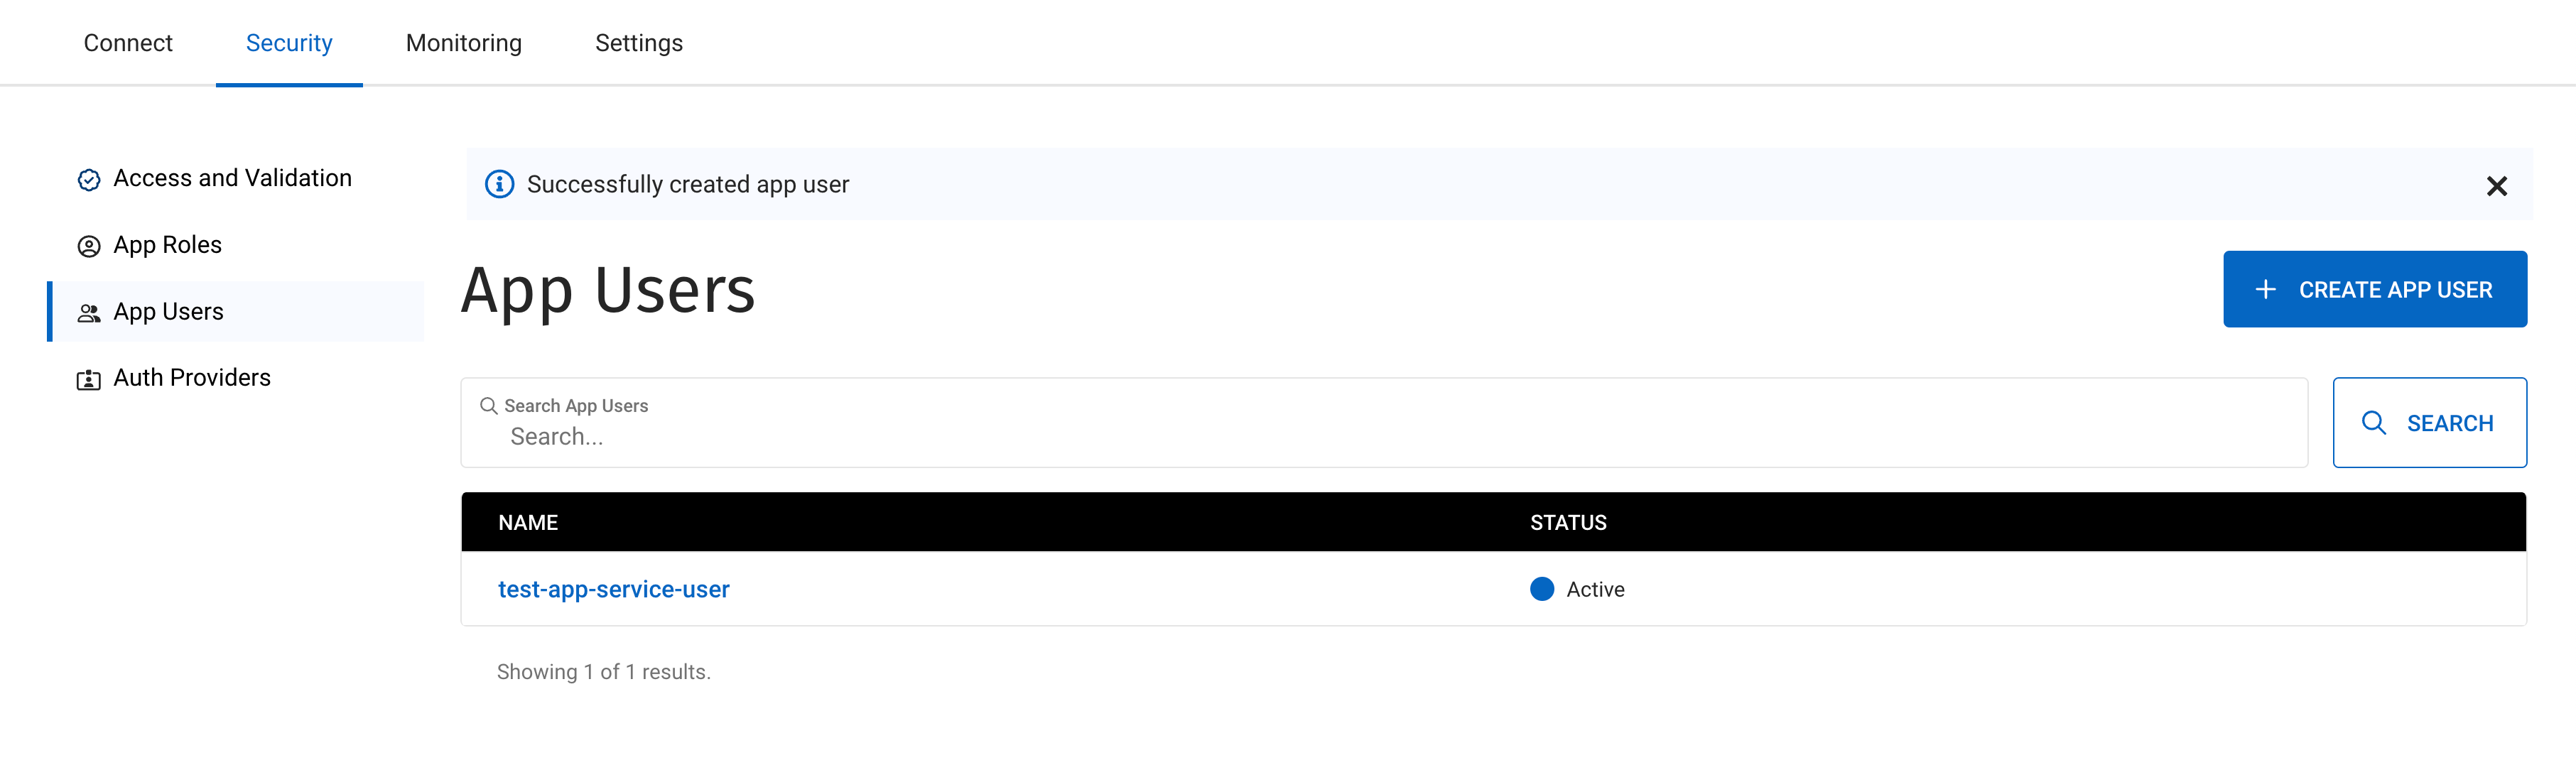Click the search glass icon above the Search field
The width and height of the screenshot is (2576, 770).
[489, 405]
